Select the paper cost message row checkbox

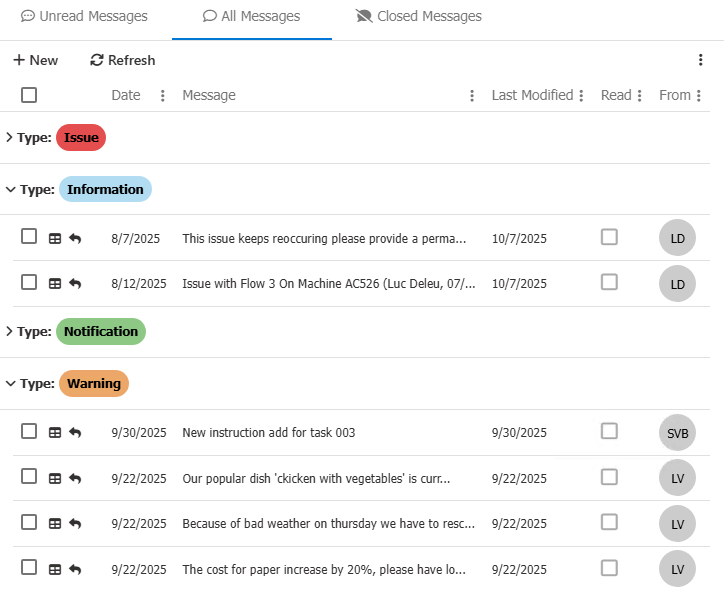[x=29, y=567]
